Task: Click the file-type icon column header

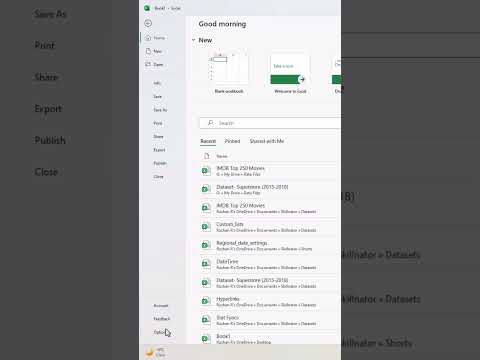Action: (207, 156)
